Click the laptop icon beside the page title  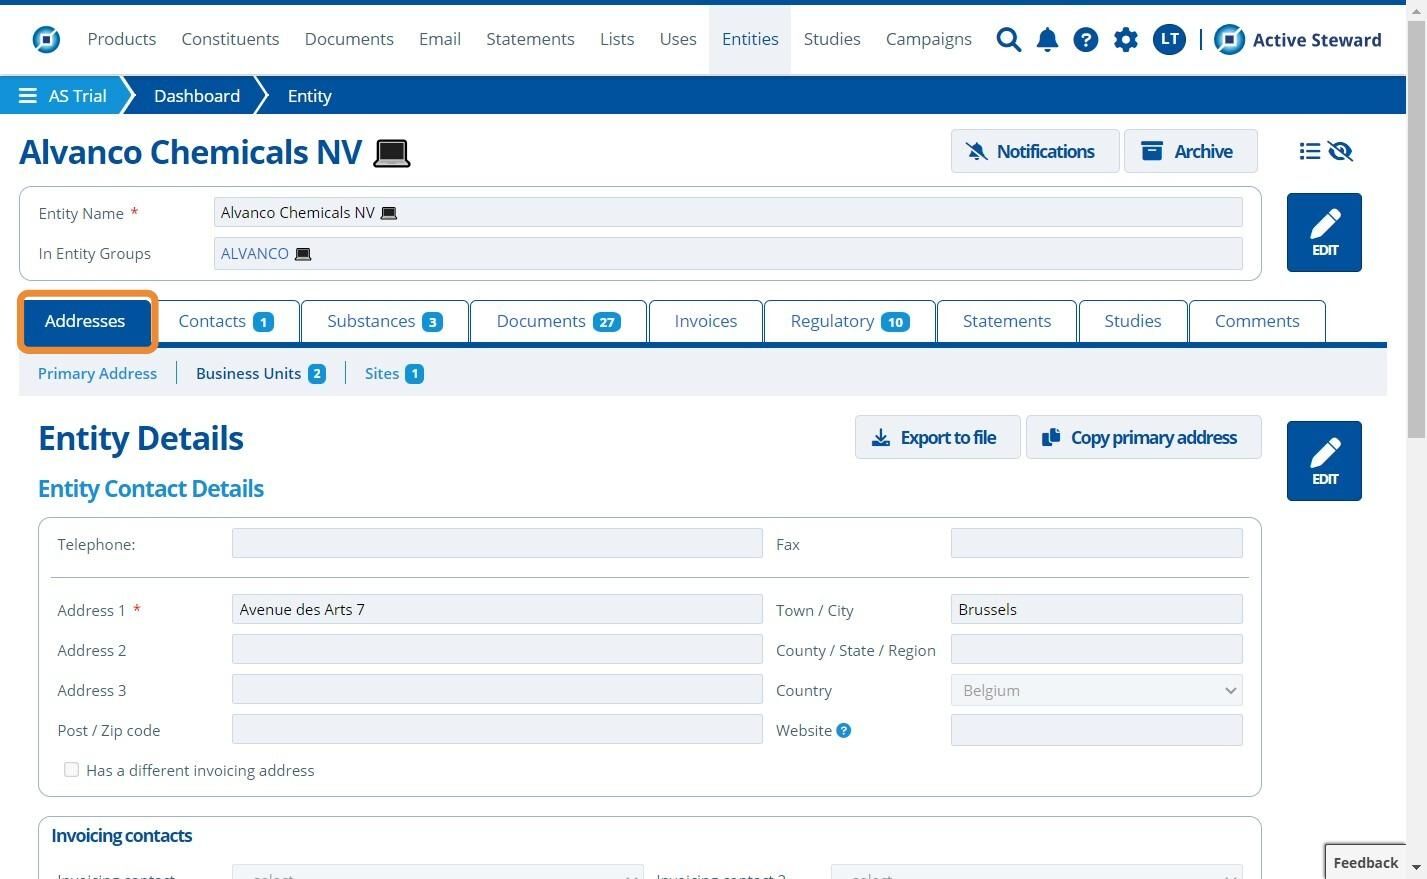click(x=391, y=153)
